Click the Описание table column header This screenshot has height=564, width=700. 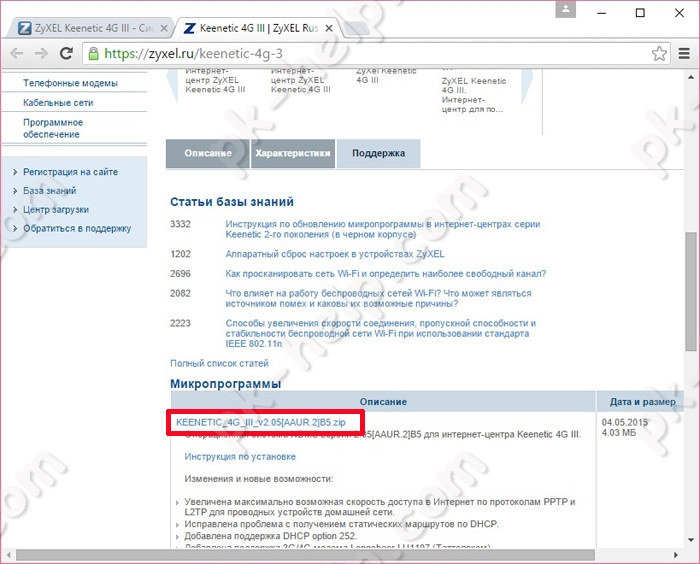(383, 401)
